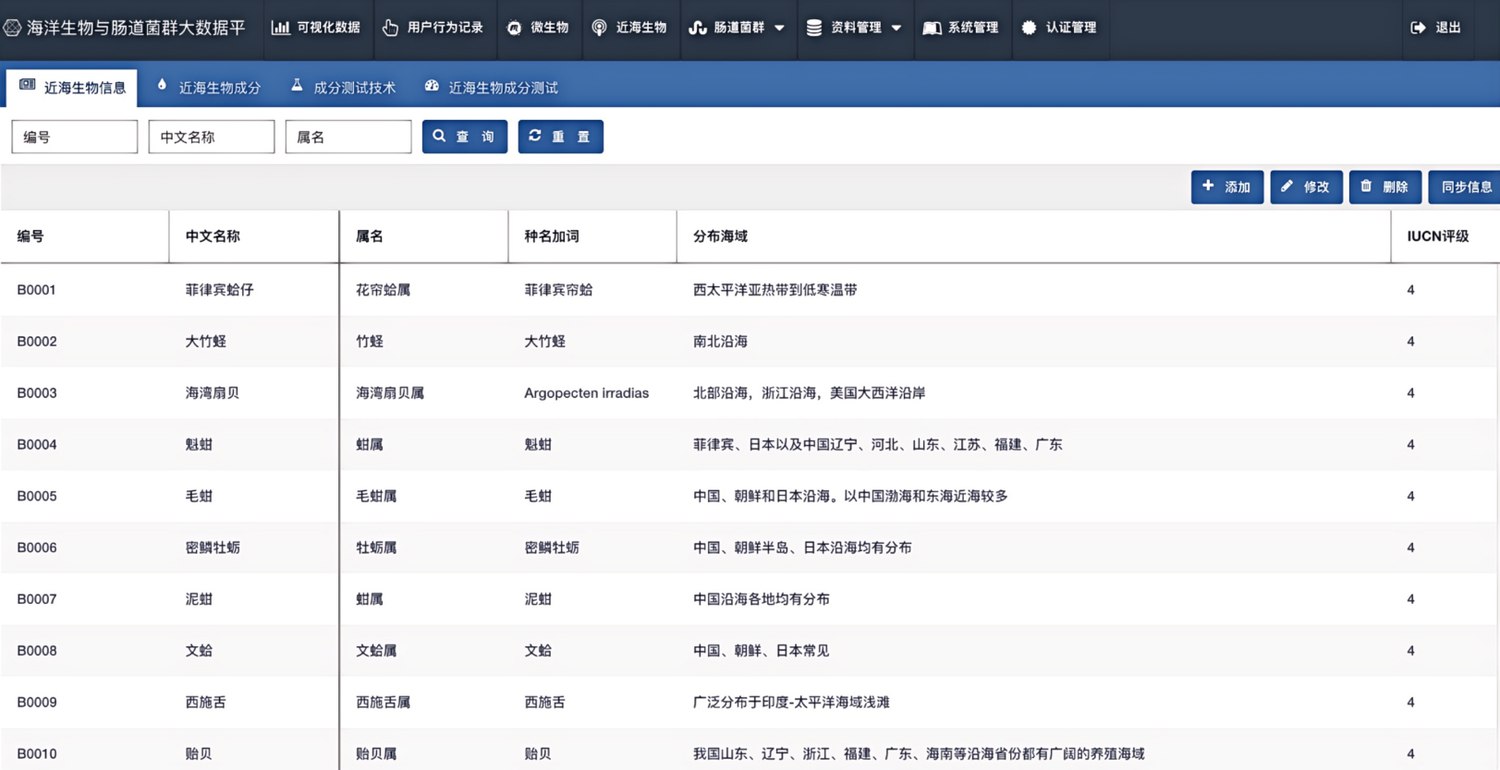Switch to the 近海生物成分测试 tab
Image resolution: width=1500 pixels, height=770 pixels.
(x=491, y=87)
